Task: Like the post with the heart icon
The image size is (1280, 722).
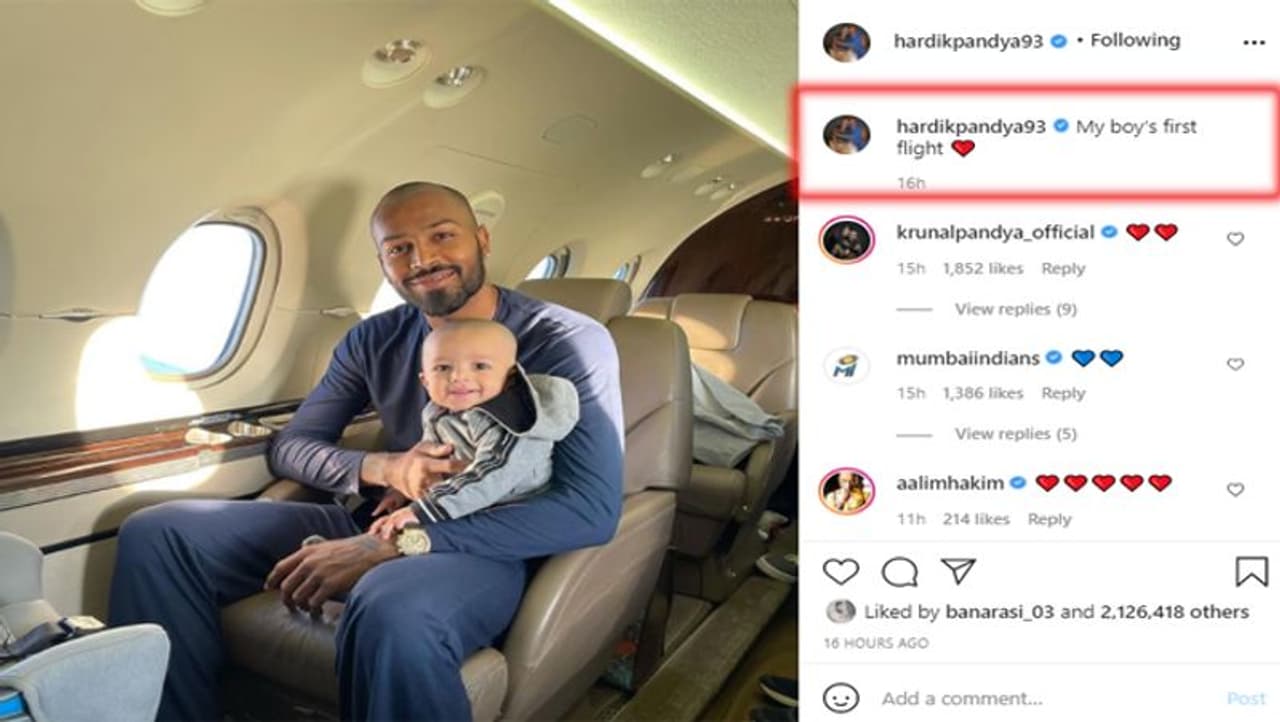Action: coord(841,571)
